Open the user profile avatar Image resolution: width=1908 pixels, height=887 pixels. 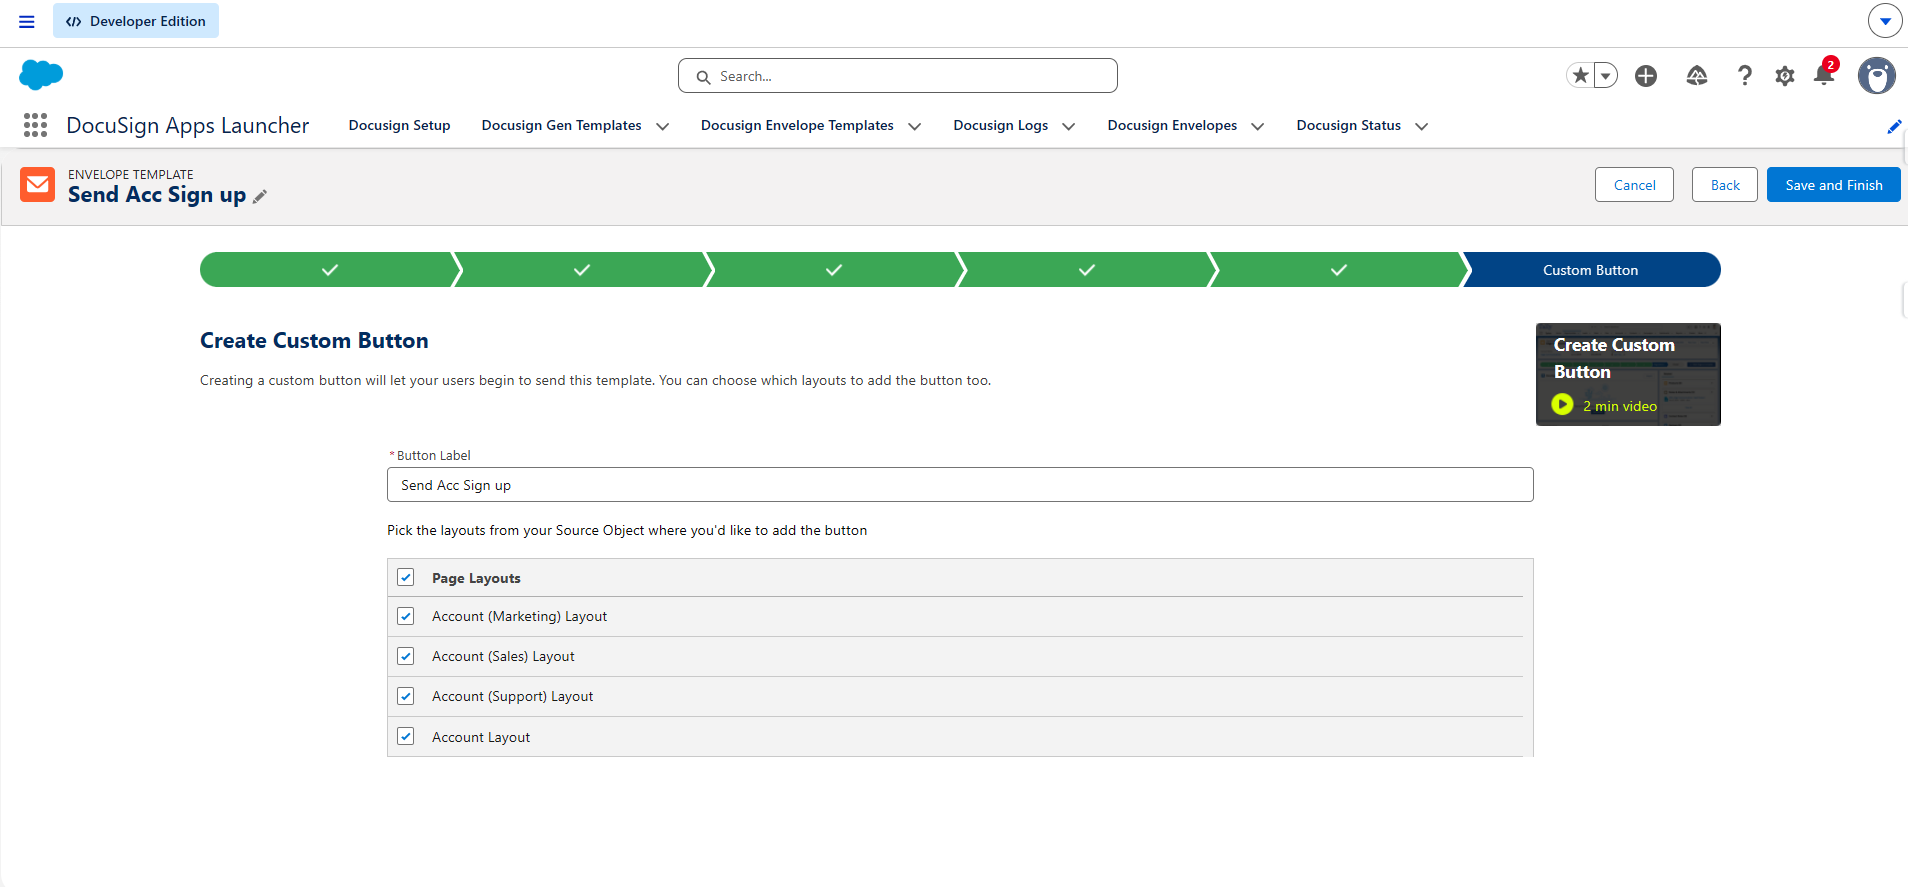(x=1877, y=76)
